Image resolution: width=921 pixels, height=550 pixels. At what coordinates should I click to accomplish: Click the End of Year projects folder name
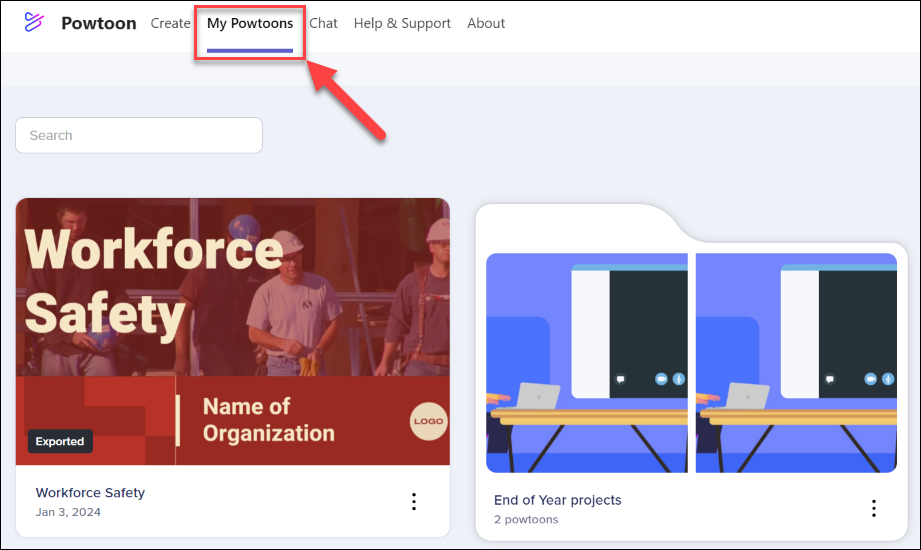(557, 500)
